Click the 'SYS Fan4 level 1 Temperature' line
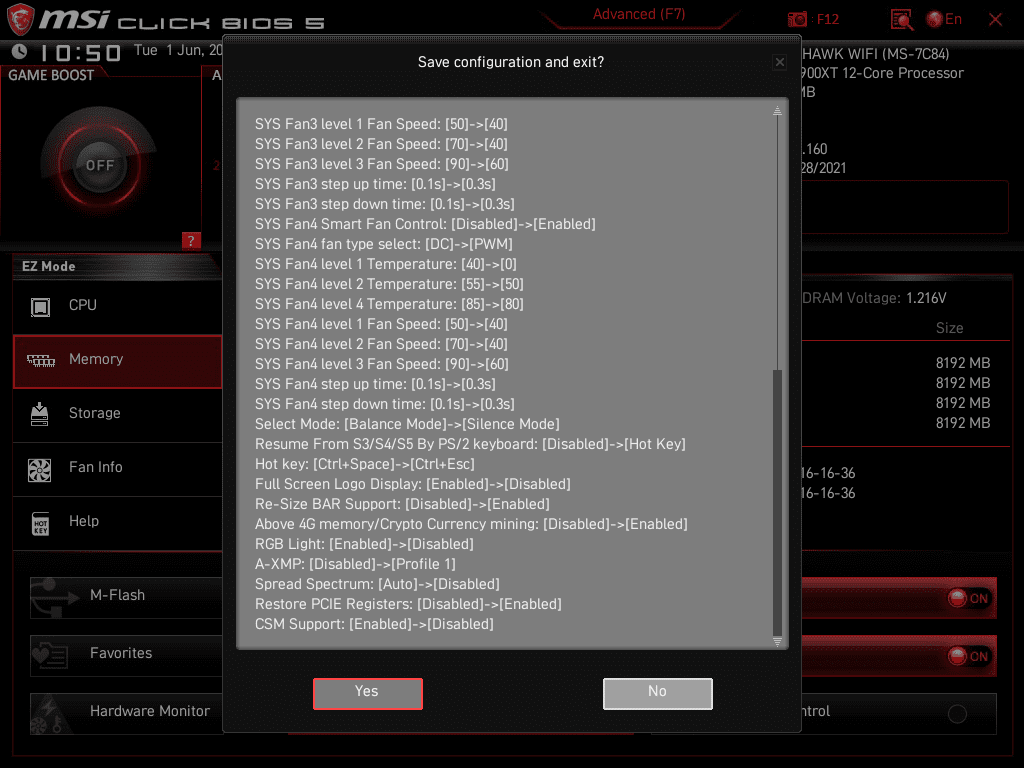1024x768 pixels. point(385,264)
